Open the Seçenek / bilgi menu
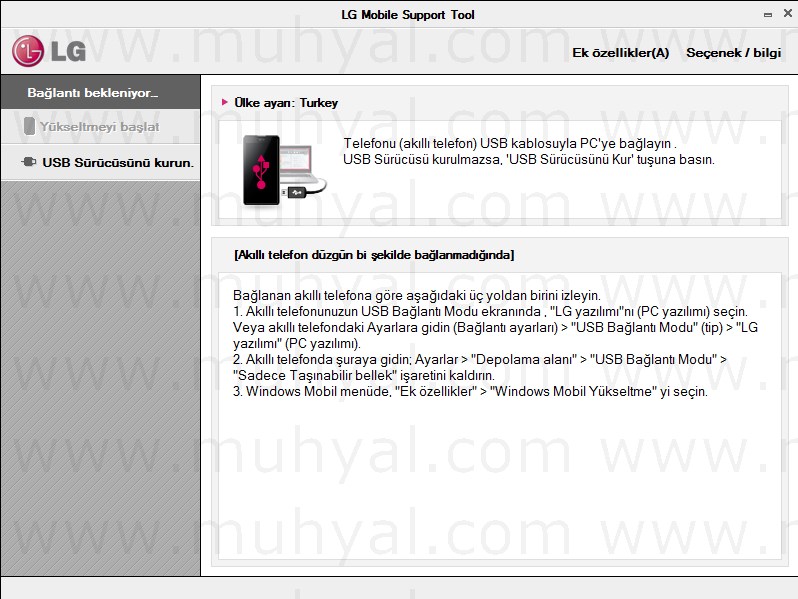 point(733,53)
